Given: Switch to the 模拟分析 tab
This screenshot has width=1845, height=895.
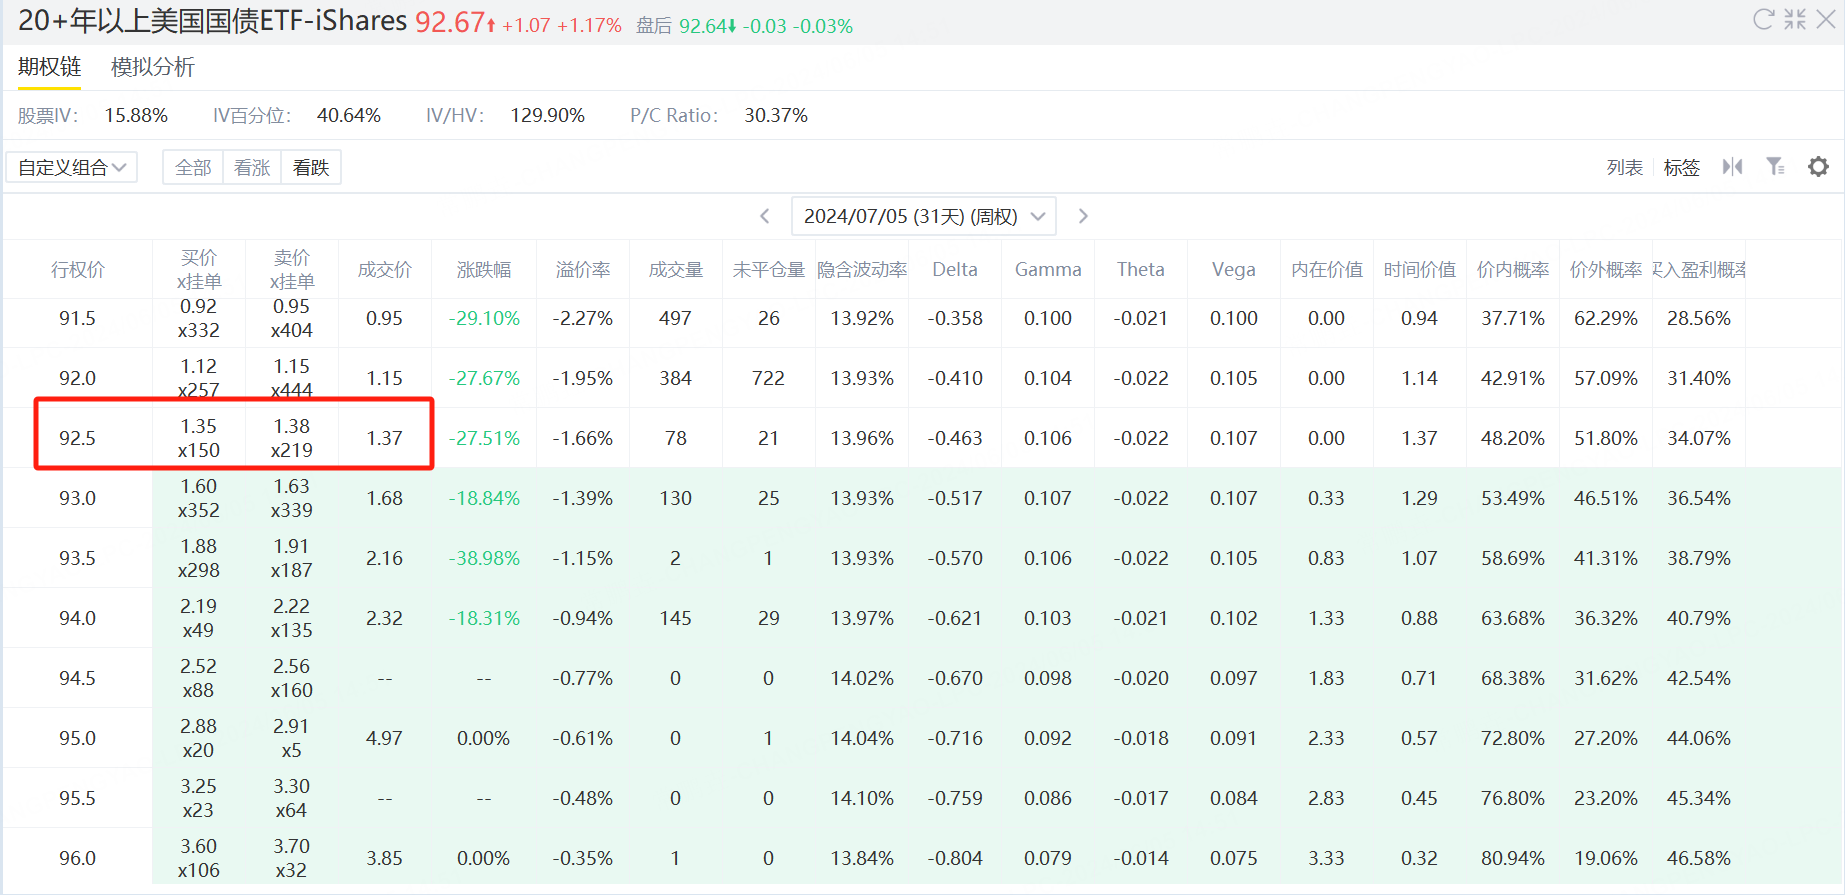Looking at the screenshot, I should [153, 67].
